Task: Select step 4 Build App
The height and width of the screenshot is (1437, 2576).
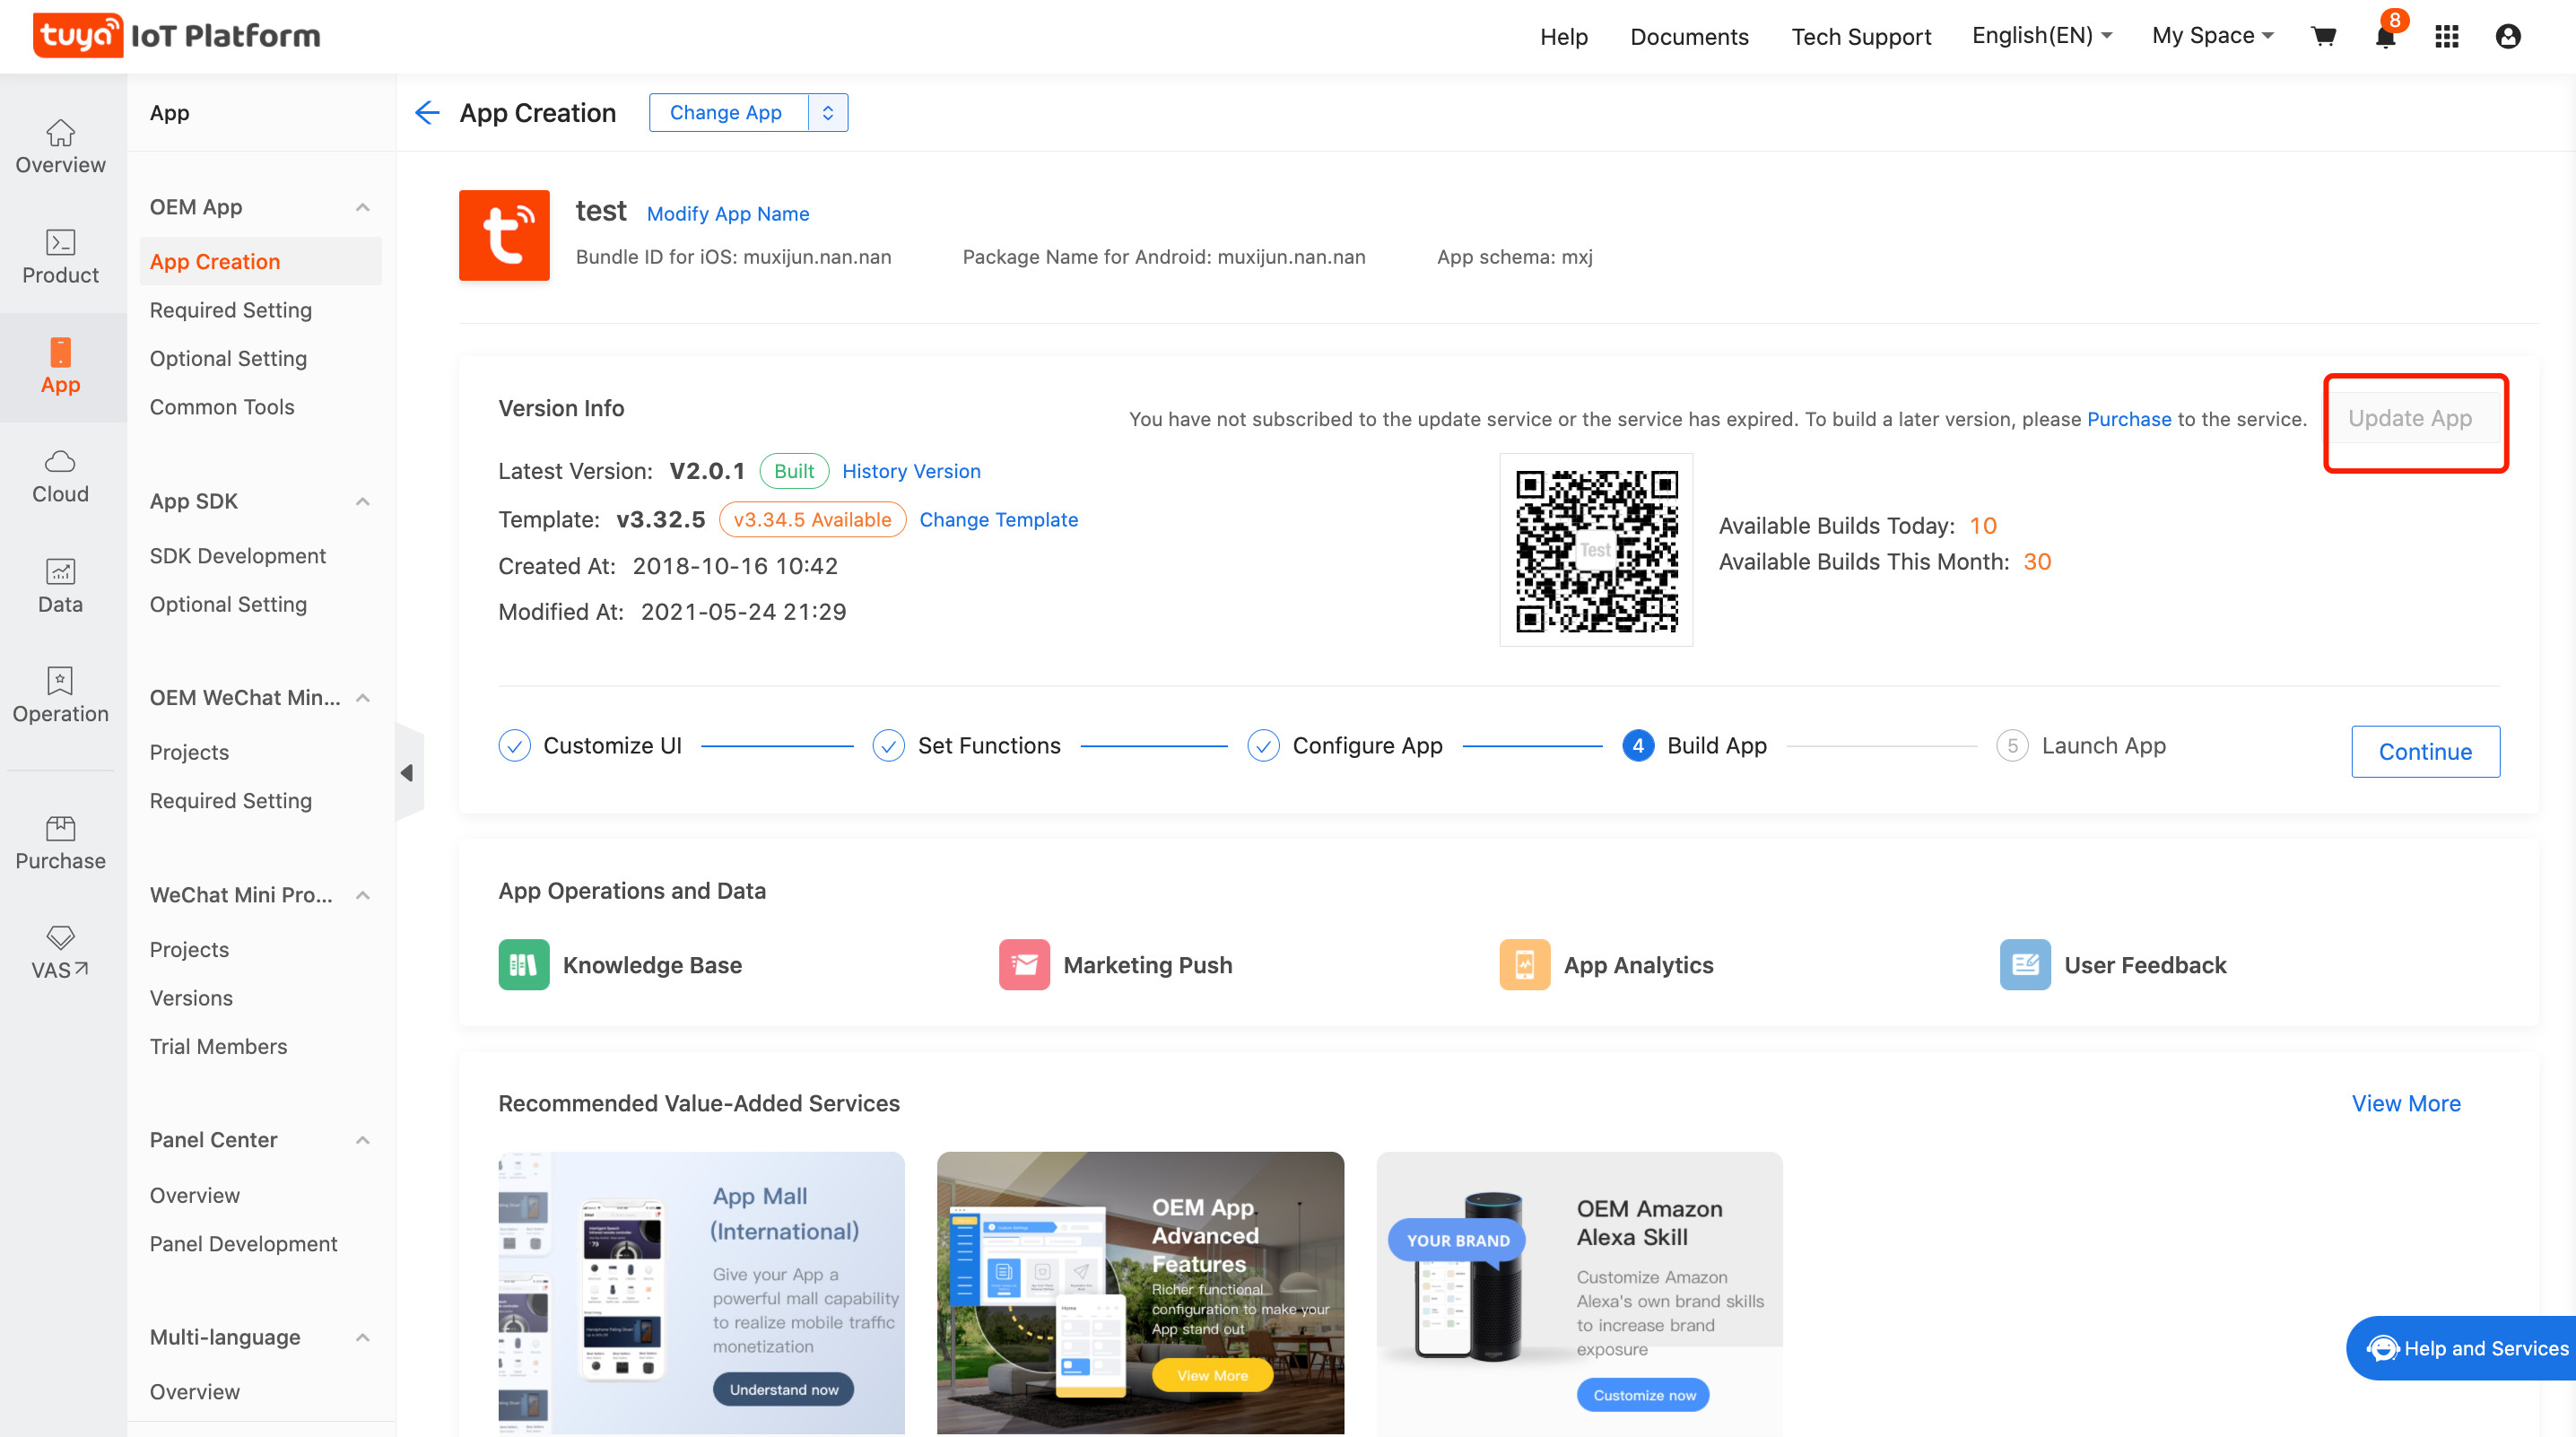Action: (x=1695, y=746)
